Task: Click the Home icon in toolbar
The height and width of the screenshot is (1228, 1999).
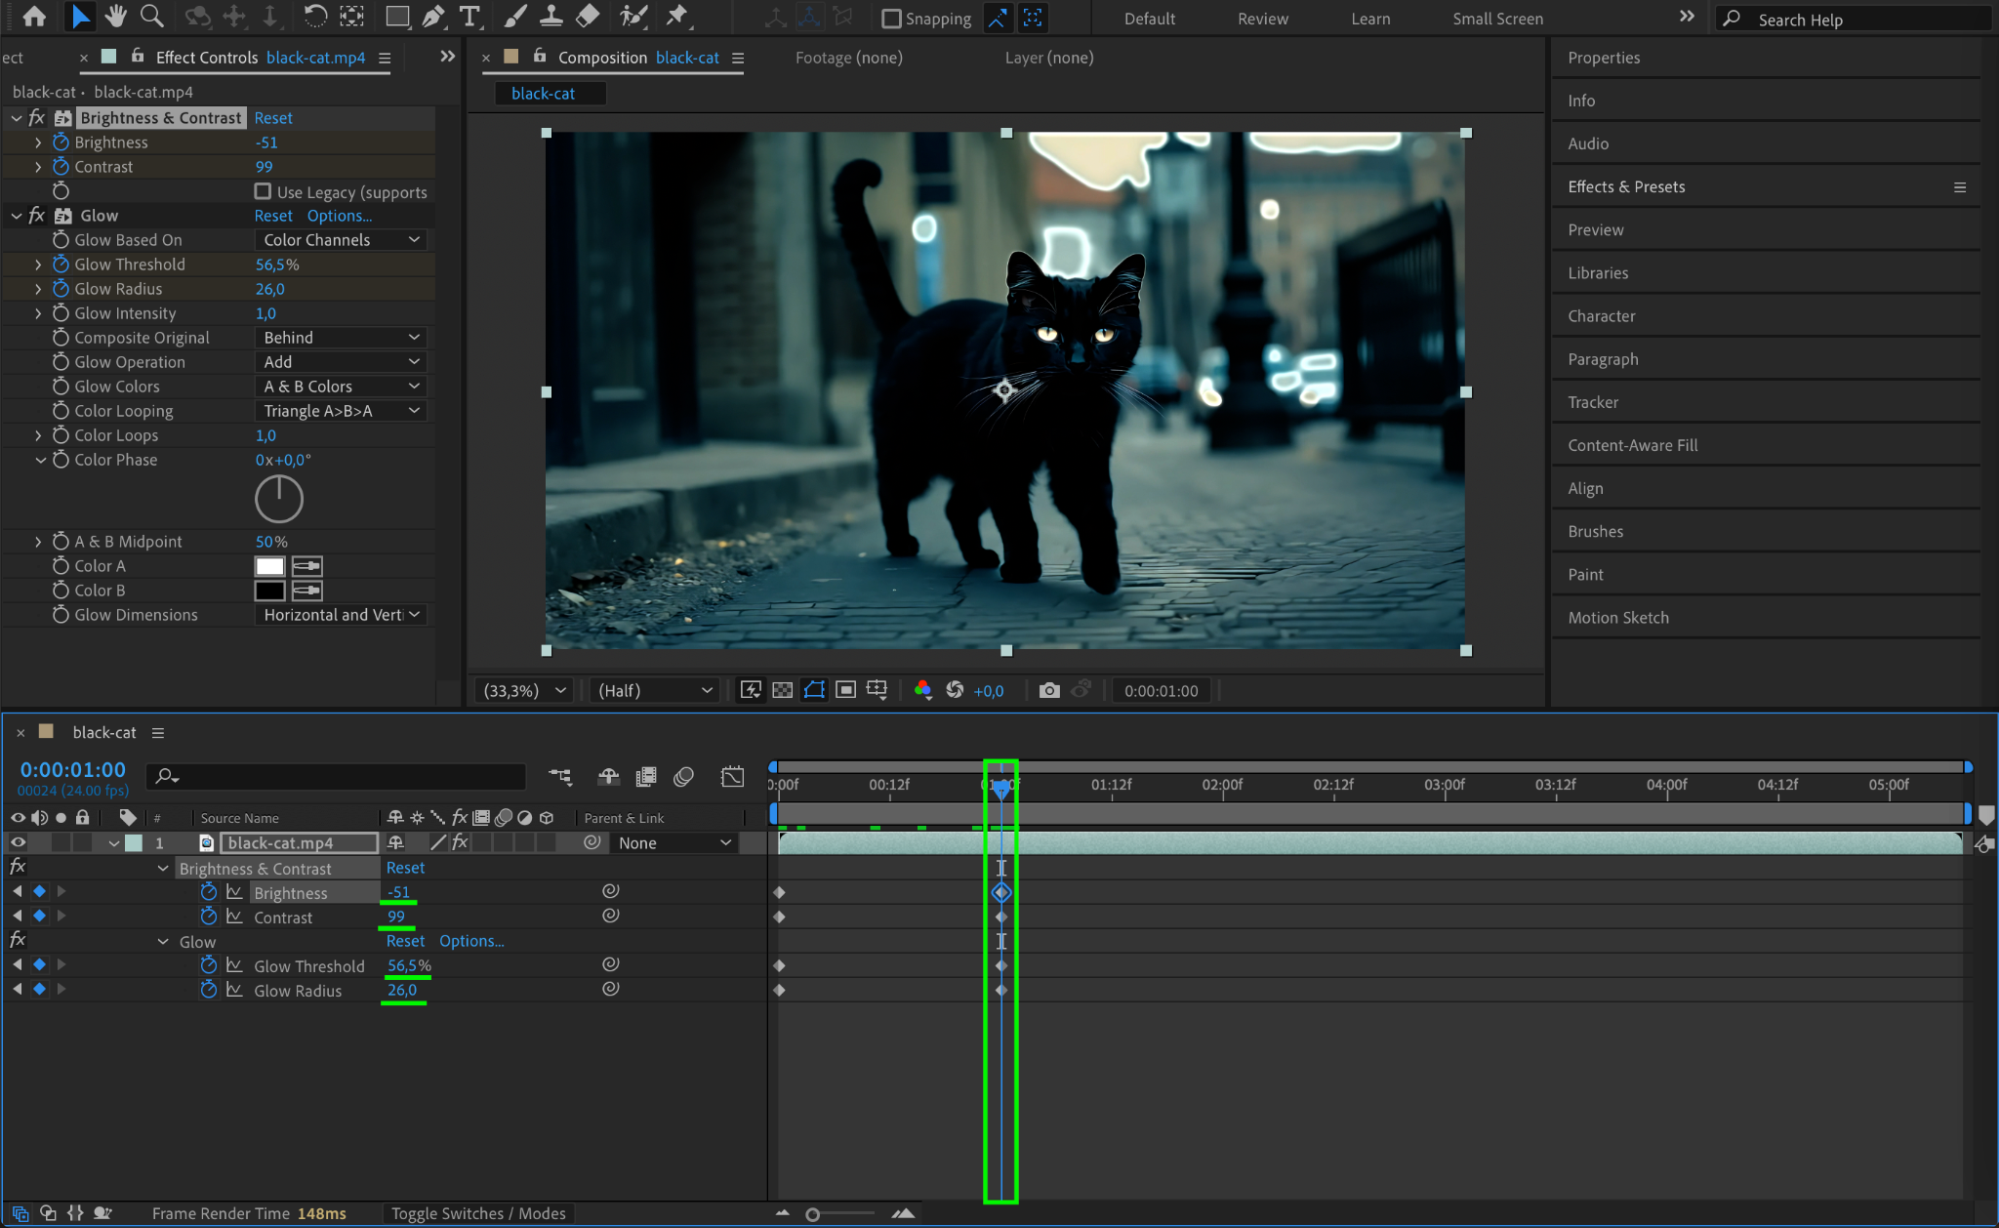Action: pyautogui.click(x=34, y=16)
